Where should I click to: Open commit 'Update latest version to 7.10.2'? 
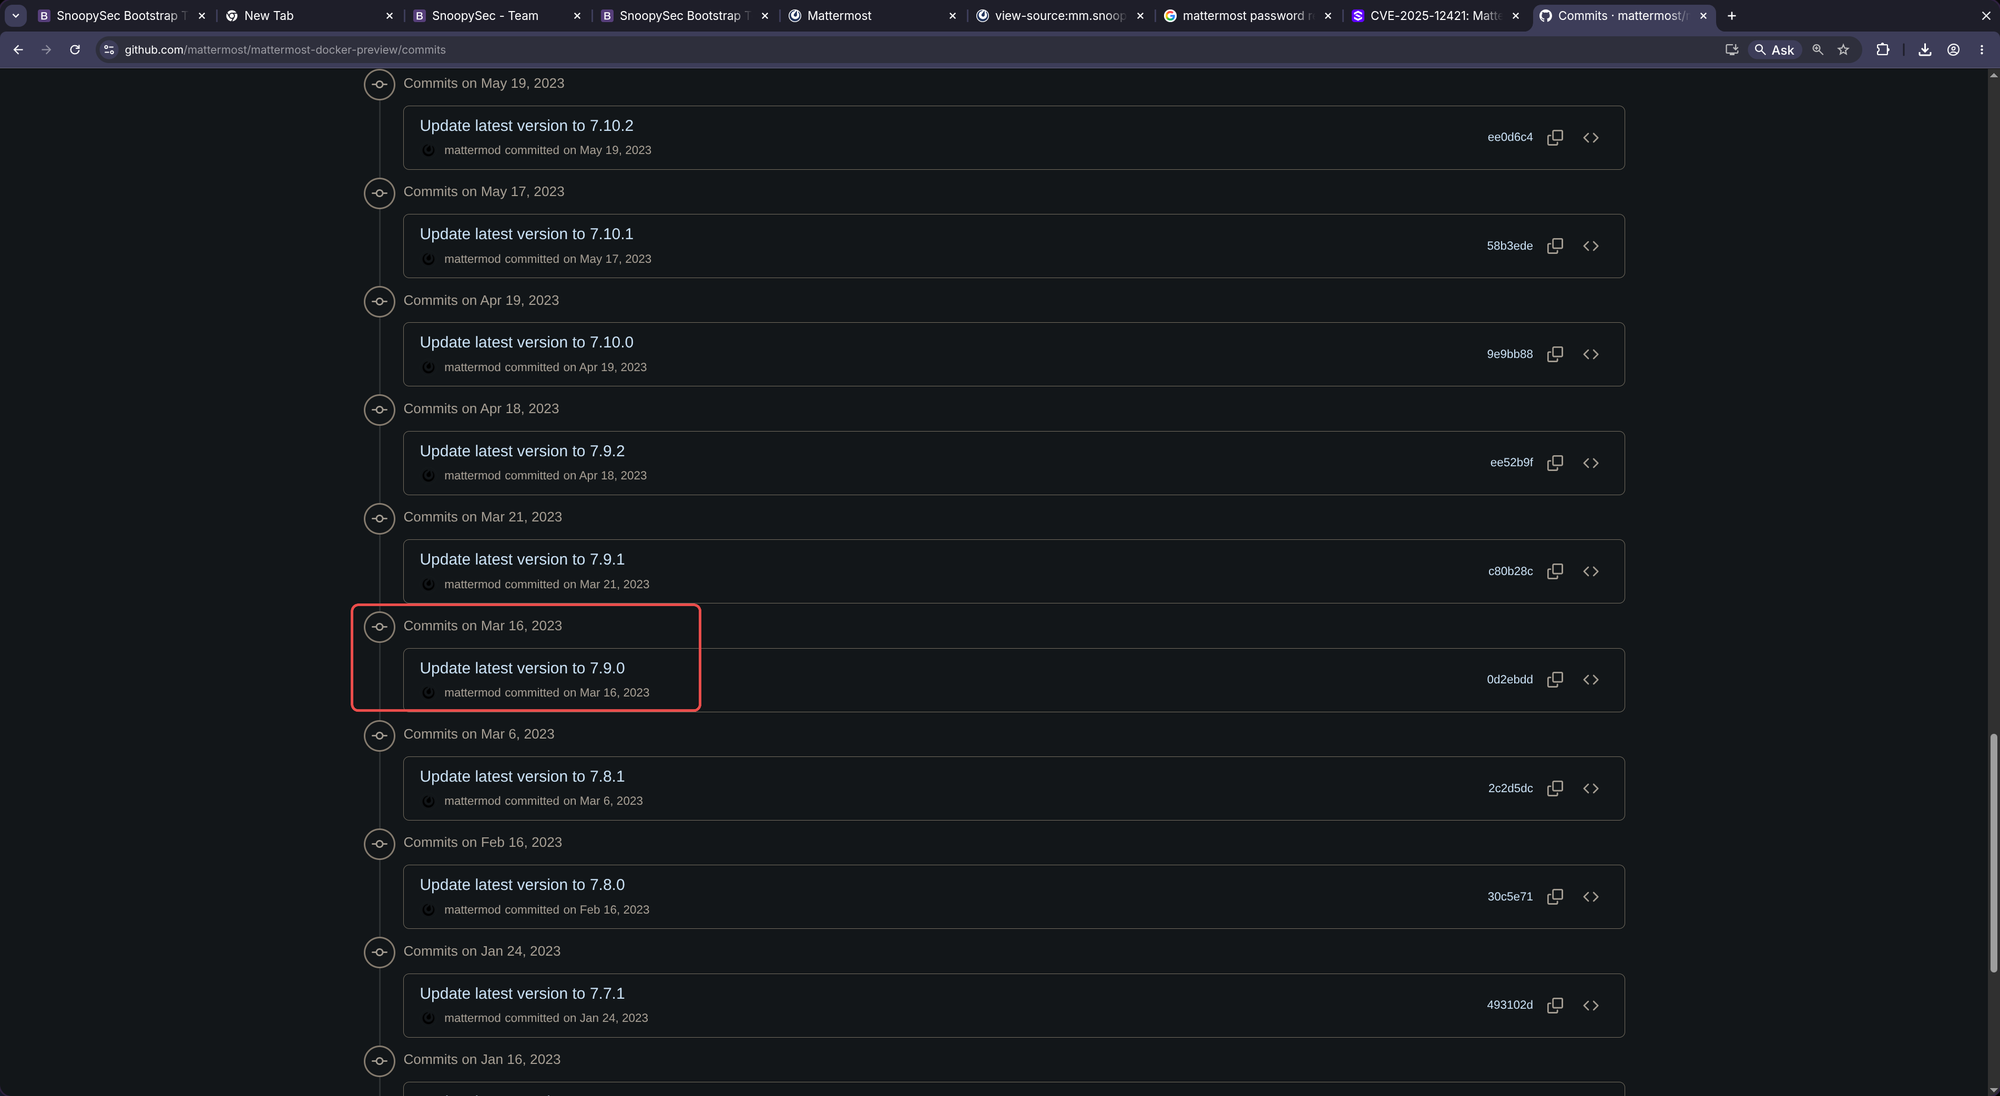(x=526, y=126)
